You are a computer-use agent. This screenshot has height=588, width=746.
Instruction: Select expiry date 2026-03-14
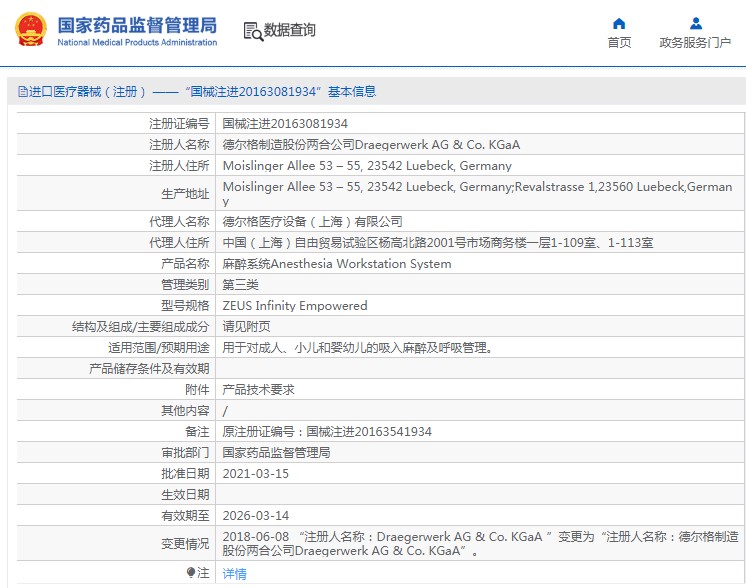coord(255,516)
